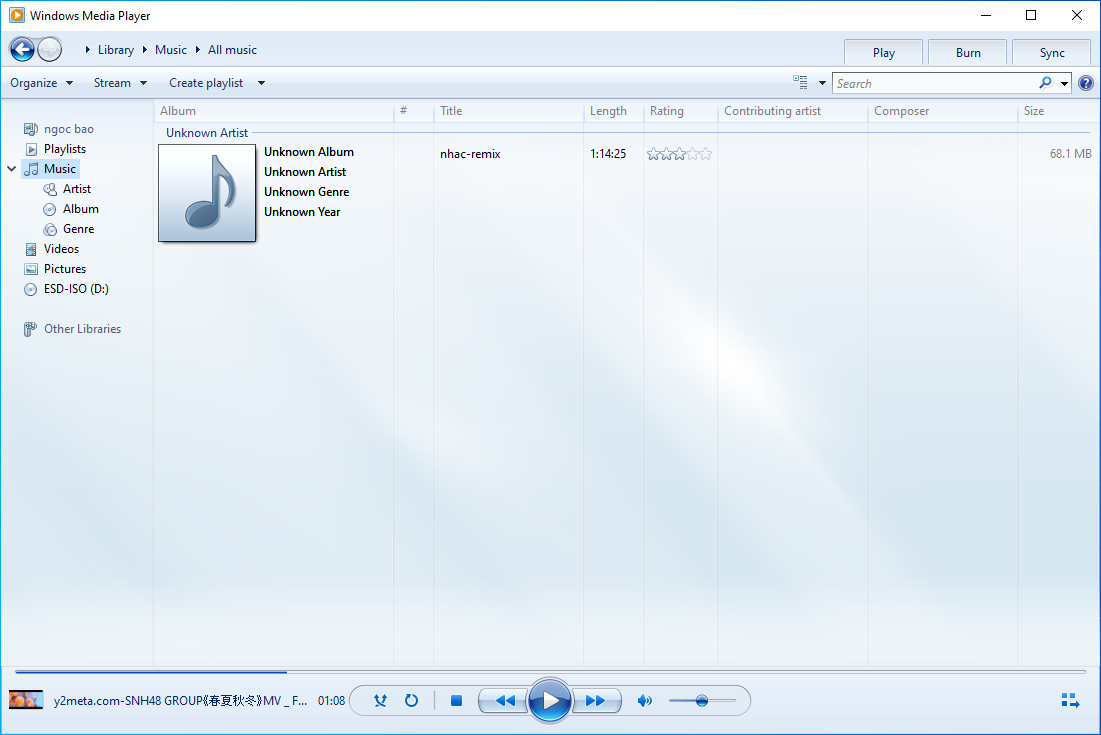
Task: Open the Help question mark icon
Action: (1085, 83)
